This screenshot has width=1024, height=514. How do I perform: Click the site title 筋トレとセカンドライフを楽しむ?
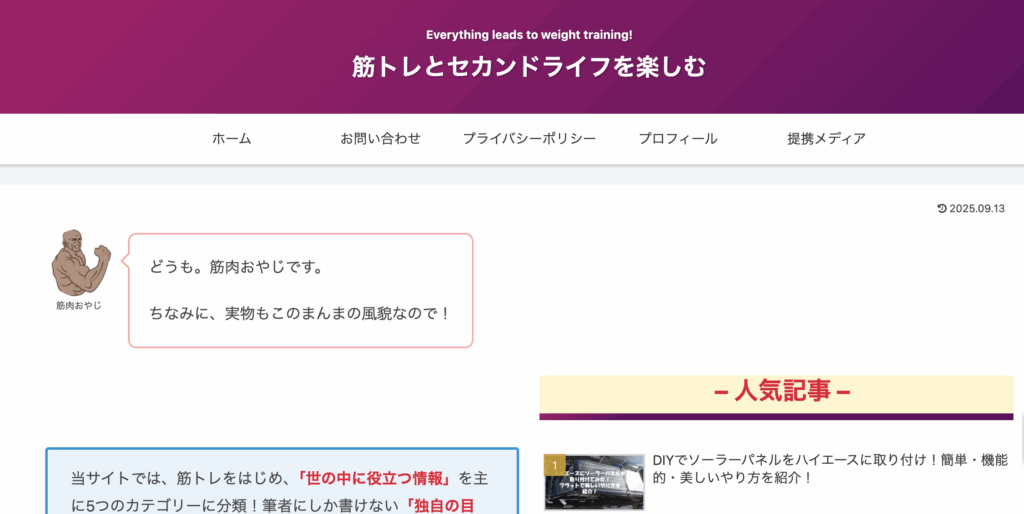[529, 67]
